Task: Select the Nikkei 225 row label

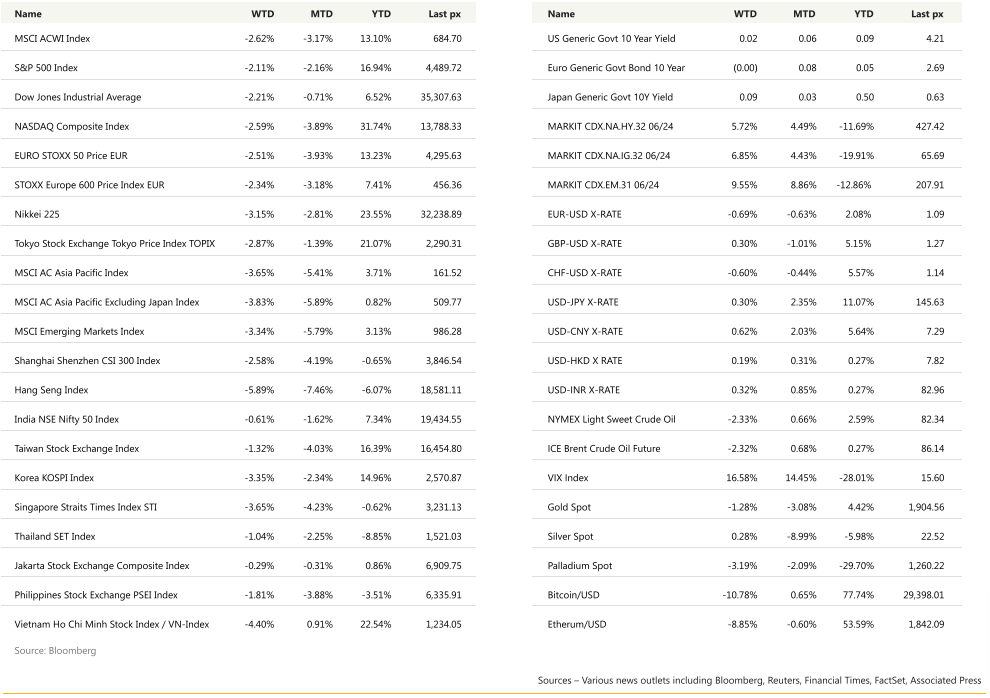Action: [x=38, y=215]
